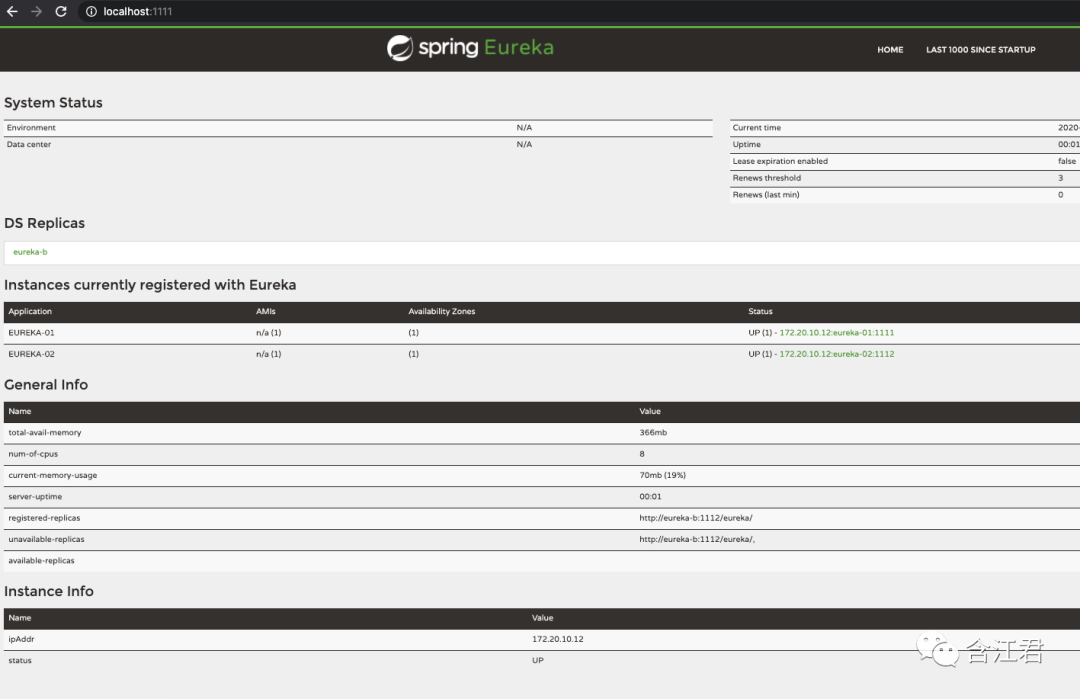The height and width of the screenshot is (699, 1080).
Task: Click the registered-replicas URL value
Action: coord(696,518)
